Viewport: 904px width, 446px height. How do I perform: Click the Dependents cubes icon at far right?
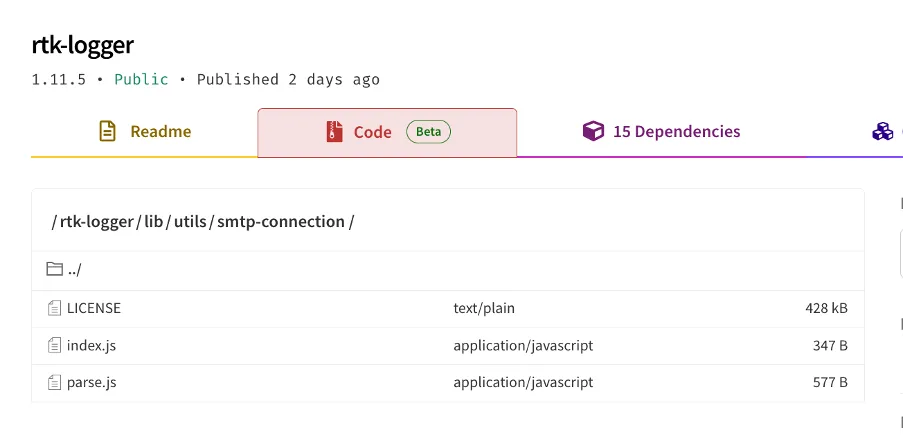[x=882, y=132]
